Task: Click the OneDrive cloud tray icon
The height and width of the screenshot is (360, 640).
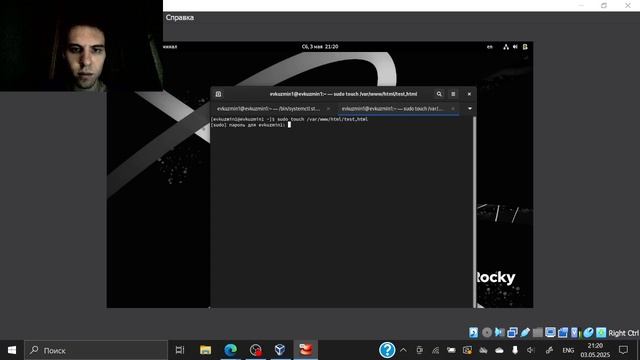Action: point(499,350)
